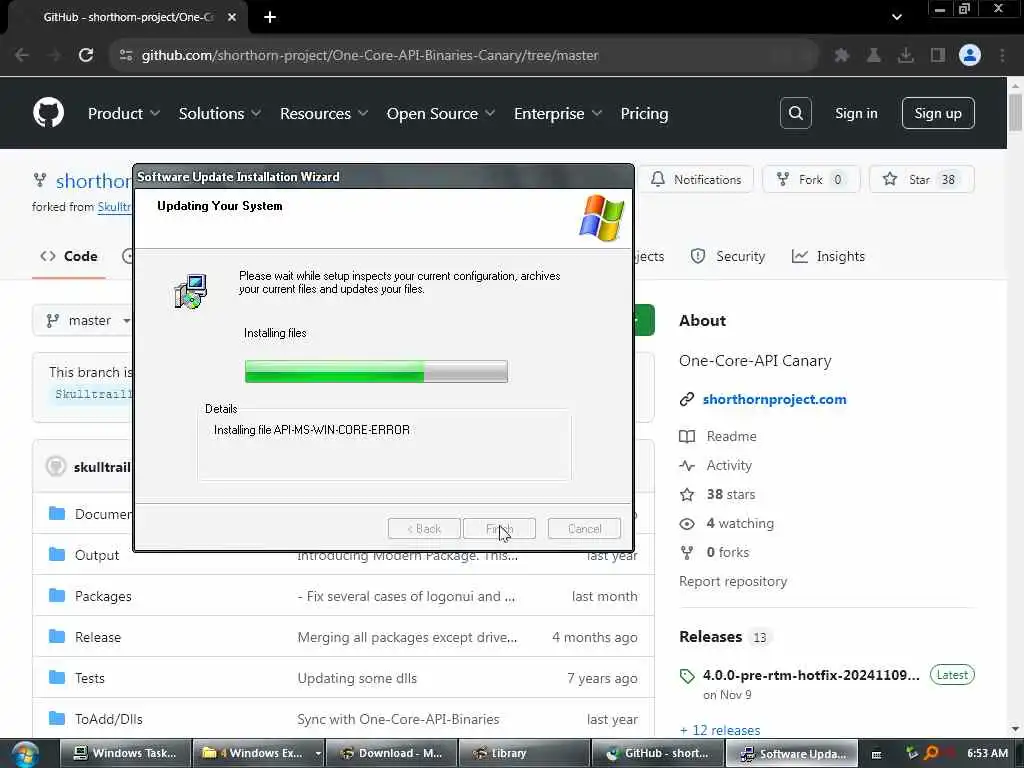Open shorthornproject.com link
This screenshot has width=1024, height=768.
click(775, 399)
